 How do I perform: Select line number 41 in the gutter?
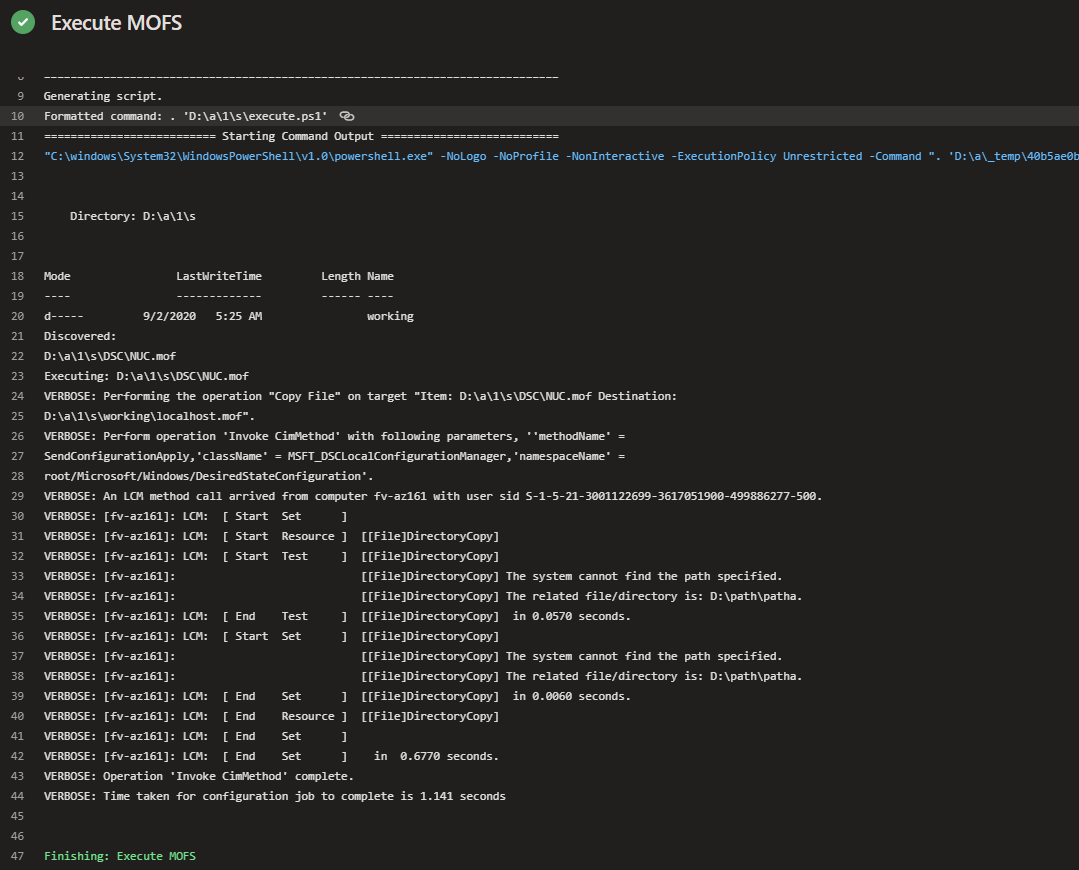click(18, 736)
